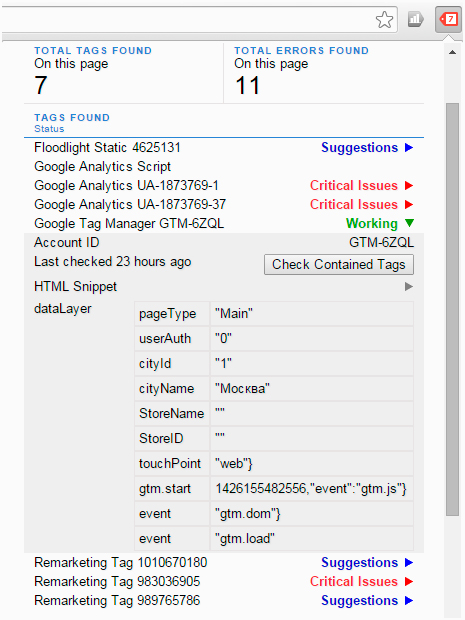Open the Tag Assistant extension icon

(448, 19)
